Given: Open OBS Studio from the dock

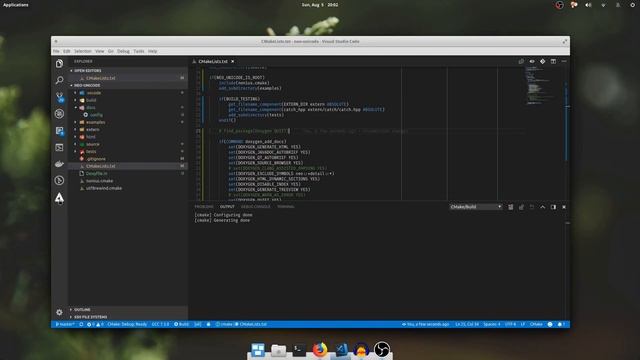Looking at the screenshot, I should pos(382,350).
